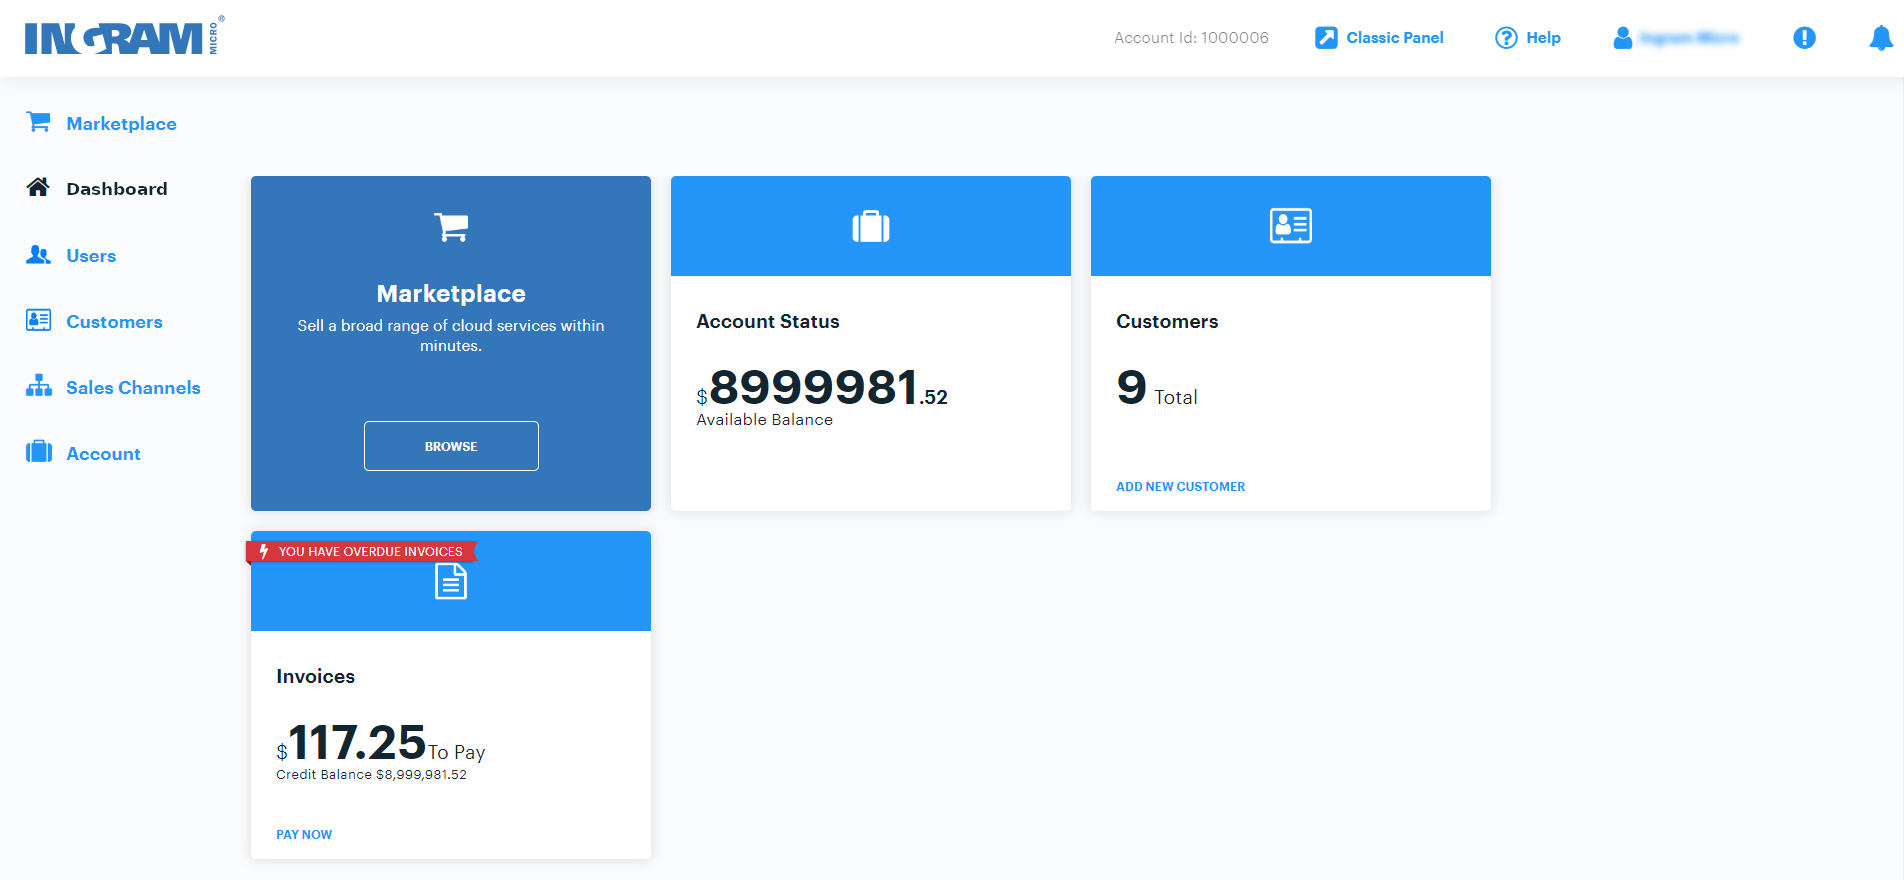1904x880 pixels.
Task: Navigate to Sales Channels in sidebar
Action: pos(133,388)
